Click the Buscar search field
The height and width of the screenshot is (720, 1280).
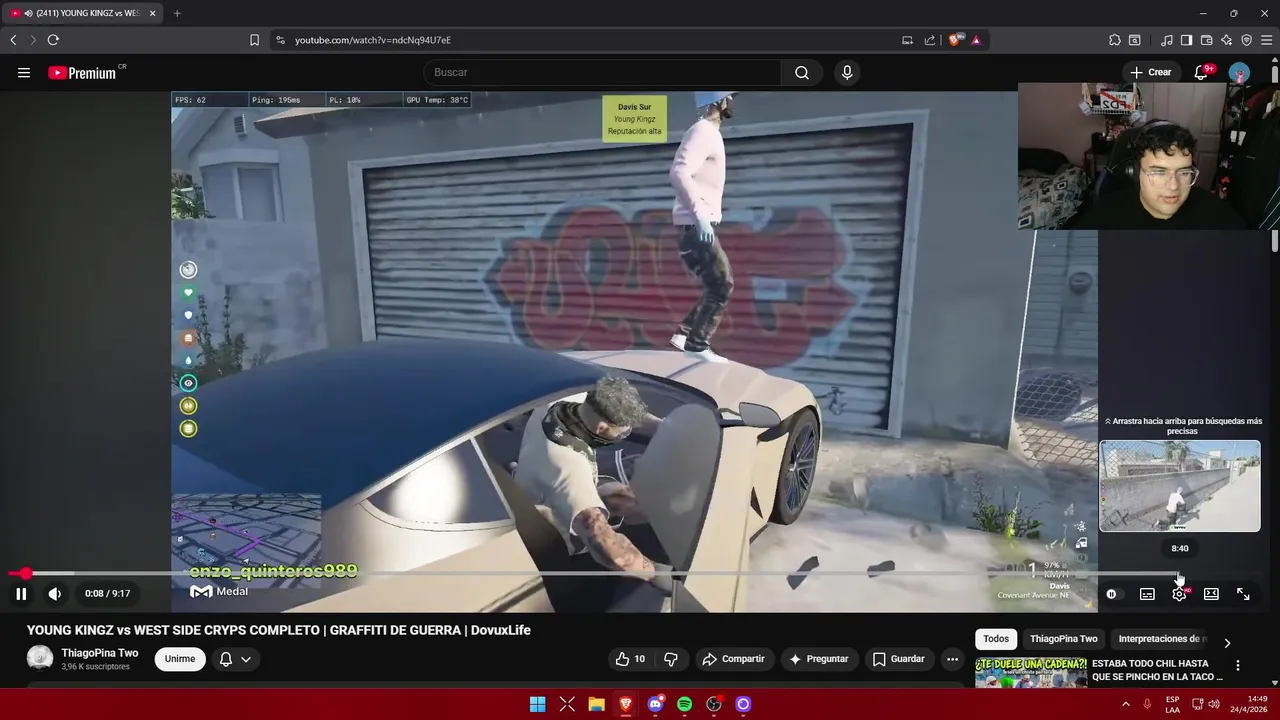point(602,72)
